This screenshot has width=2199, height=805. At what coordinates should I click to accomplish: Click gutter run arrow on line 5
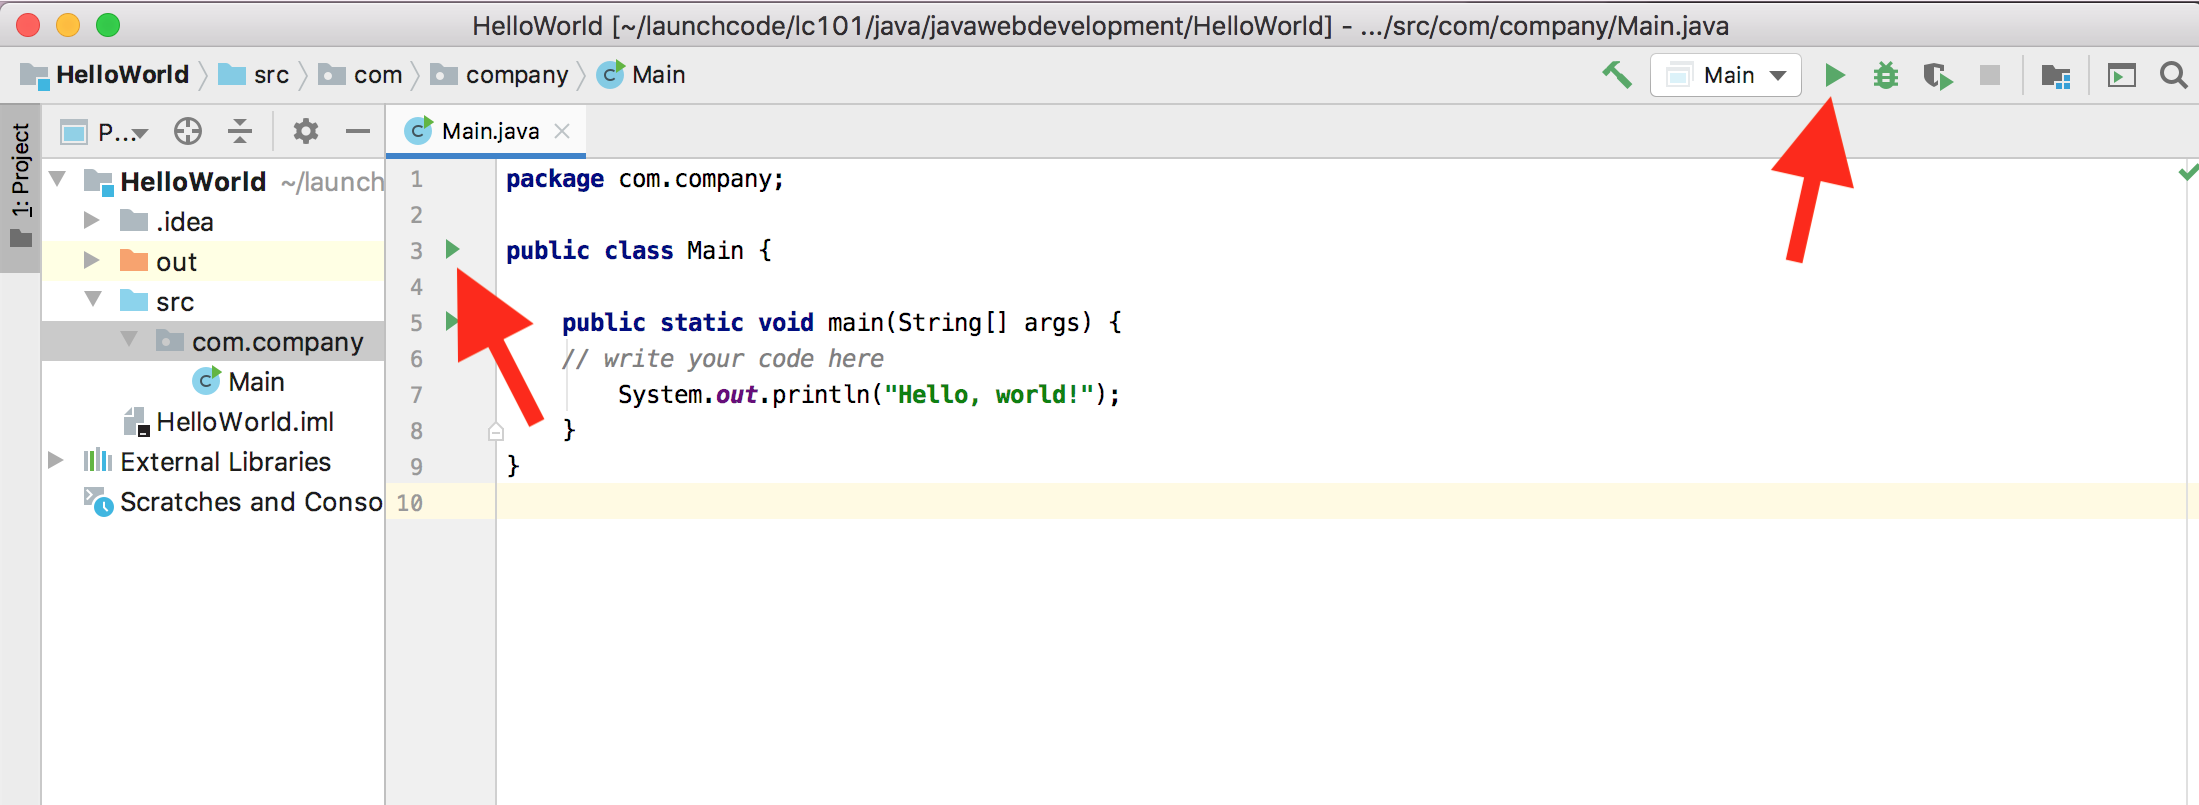click(450, 321)
